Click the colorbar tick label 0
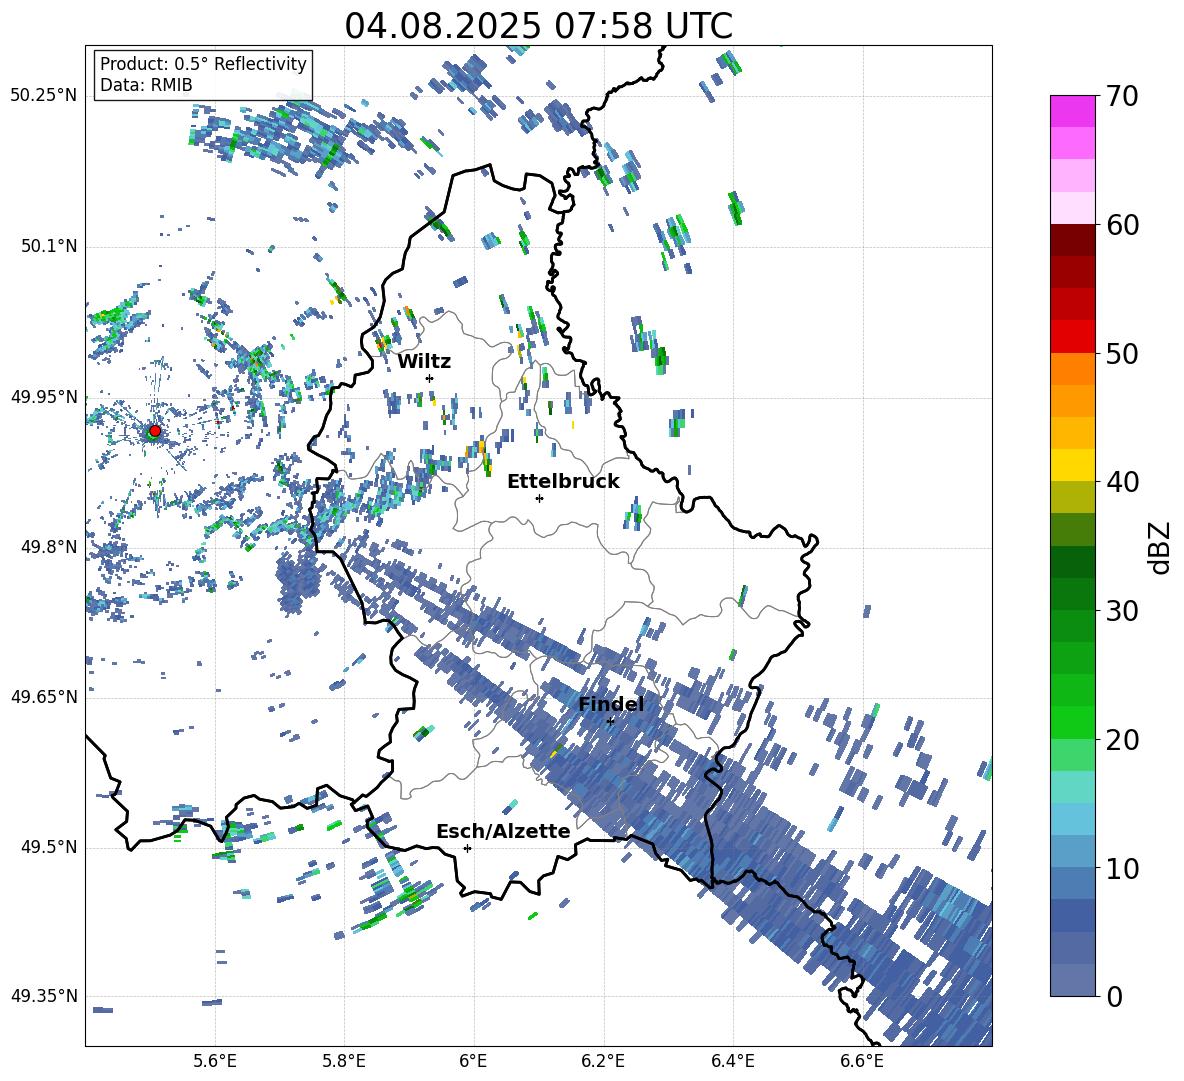1184x1081 pixels. [1114, 996]
